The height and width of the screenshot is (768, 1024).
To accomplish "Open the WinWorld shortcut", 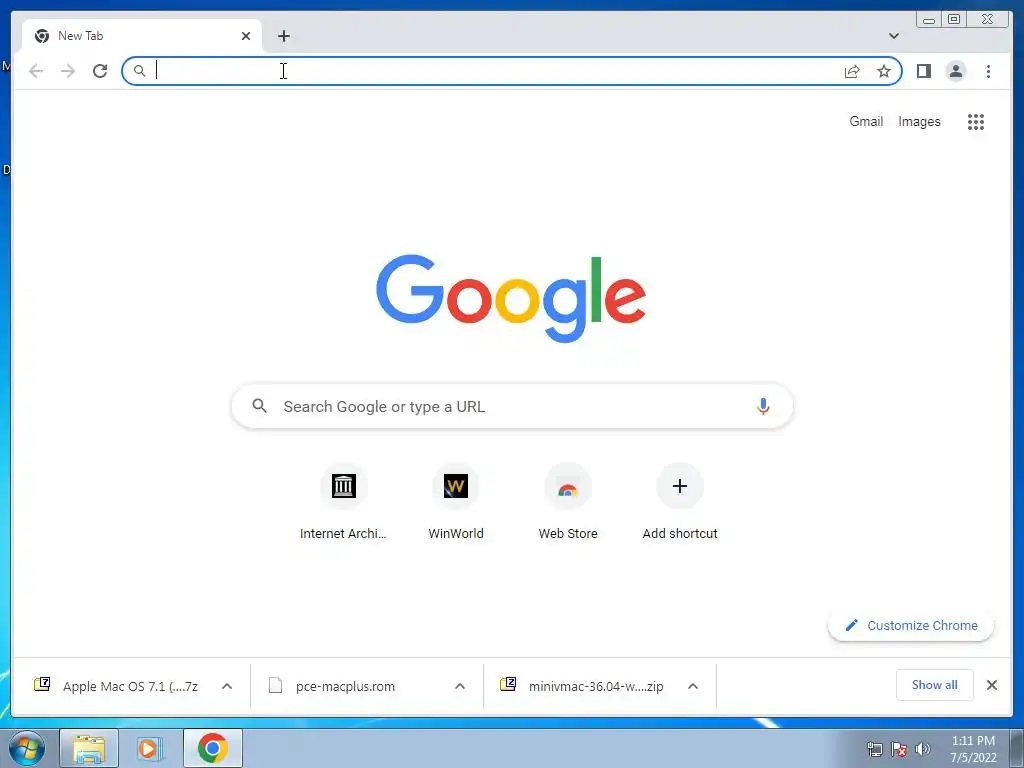I will tap(456, 502).
